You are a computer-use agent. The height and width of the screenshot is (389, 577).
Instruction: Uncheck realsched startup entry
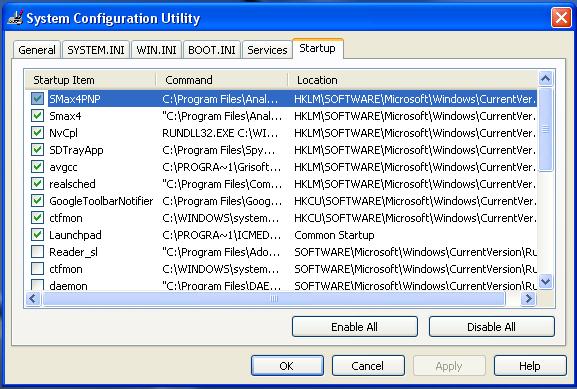click(37, 183)
